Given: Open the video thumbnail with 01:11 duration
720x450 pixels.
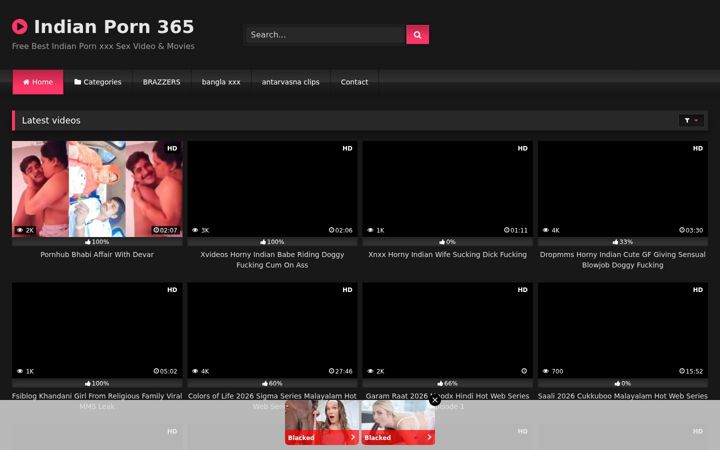Looking at the screenshot, I should click(x=448, y=189).
